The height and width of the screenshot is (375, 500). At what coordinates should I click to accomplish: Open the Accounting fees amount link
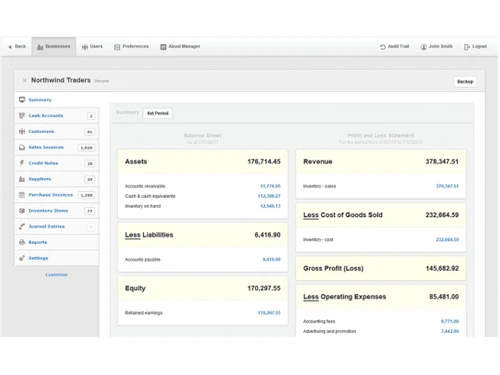[450, 321]
